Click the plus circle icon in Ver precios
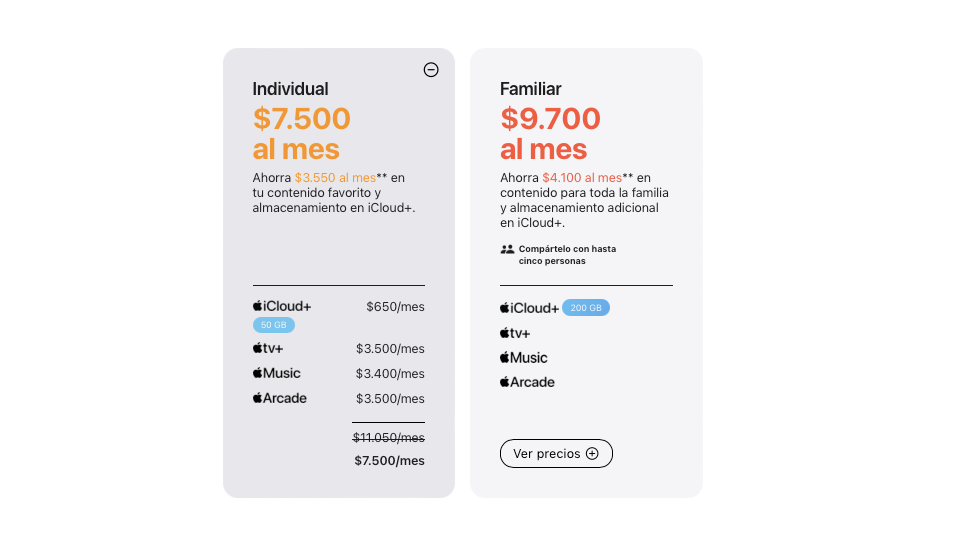The image size is (969, 543). 592,453
